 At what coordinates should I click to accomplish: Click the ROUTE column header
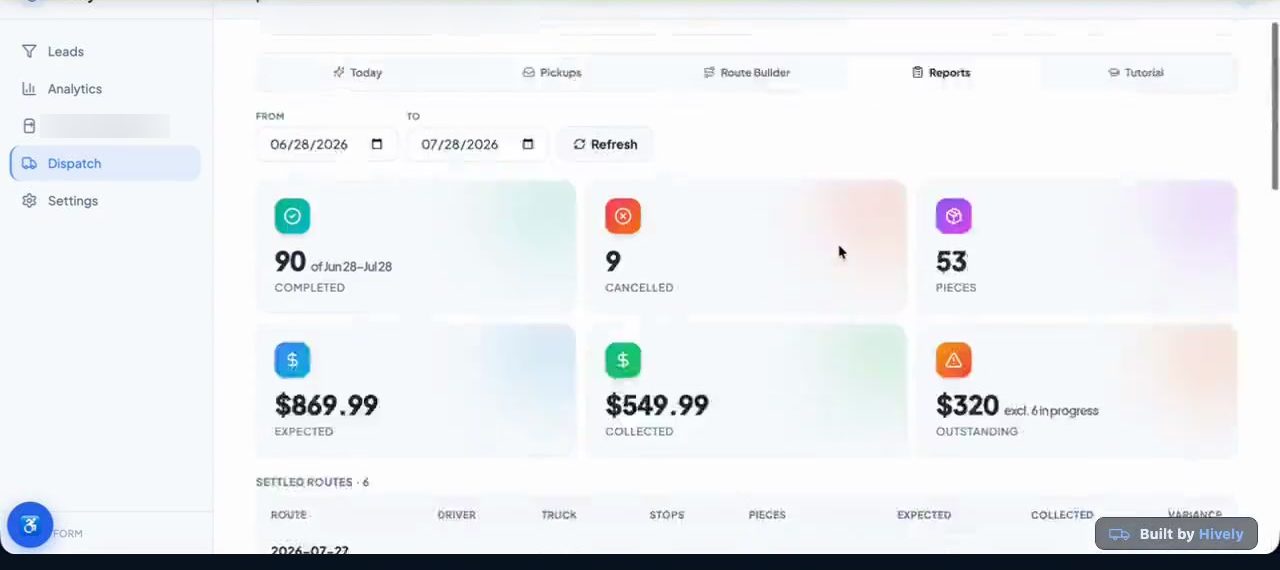tap(288, 515)
